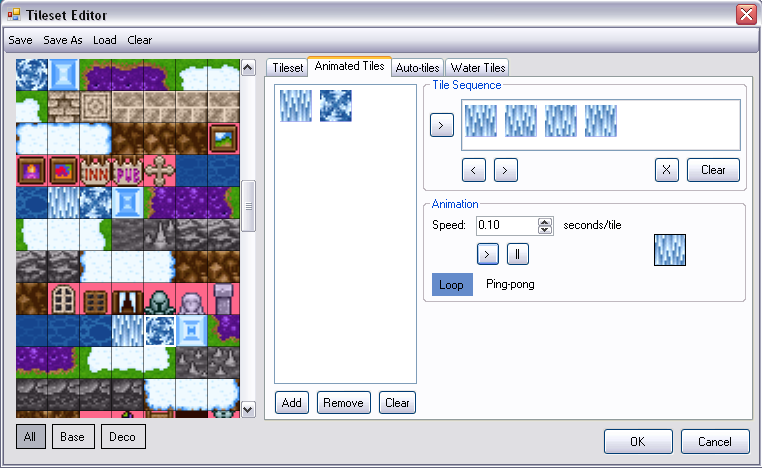
Task: Select the purple bust statue tile
Action: pyautogui.click(x=191, y=299)
